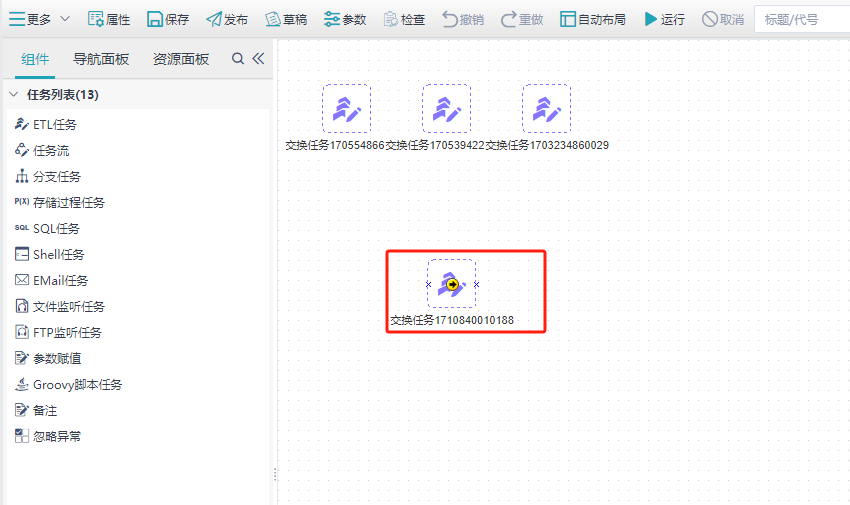This screenshot has height=505, width=850.
Task: Collapse the 任务列表(13) group
Action: tap(14, 95)
